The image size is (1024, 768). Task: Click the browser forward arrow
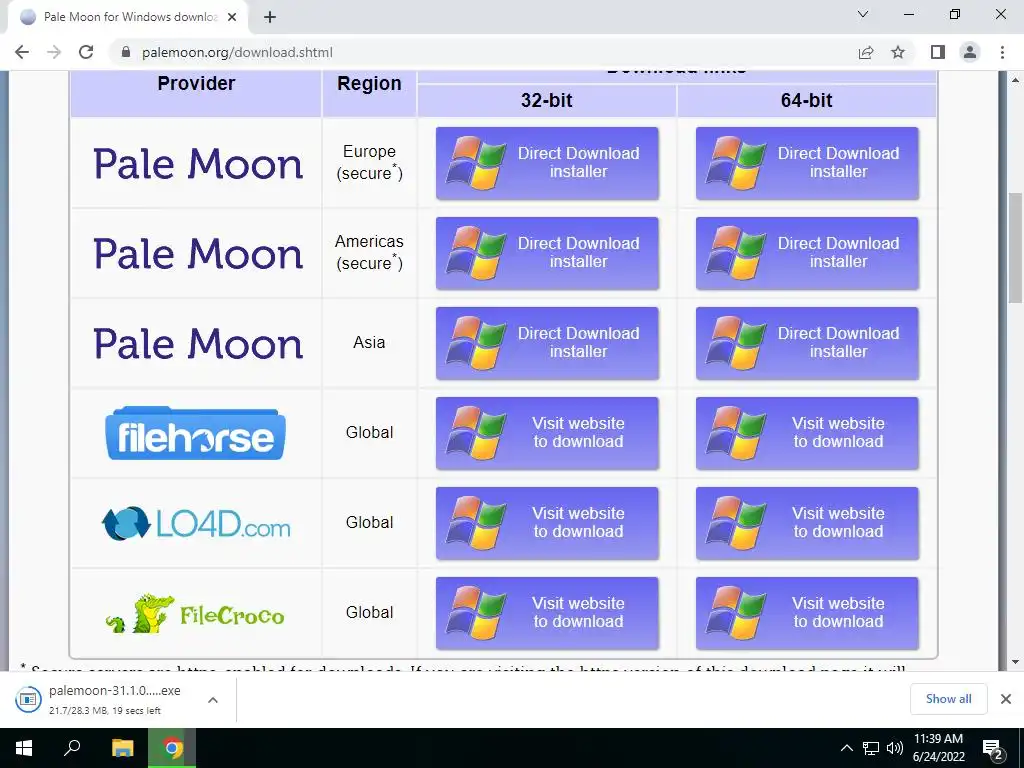coord(54,52)
